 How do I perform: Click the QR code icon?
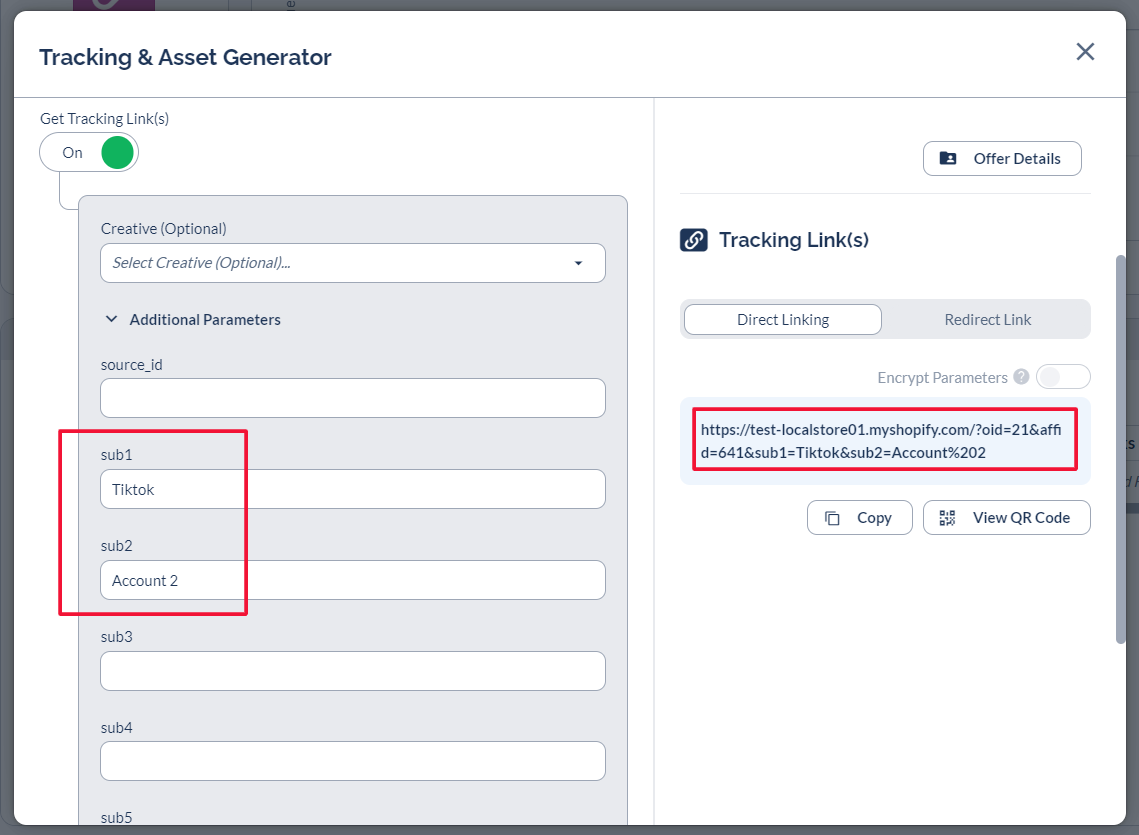tap(948, 518)
